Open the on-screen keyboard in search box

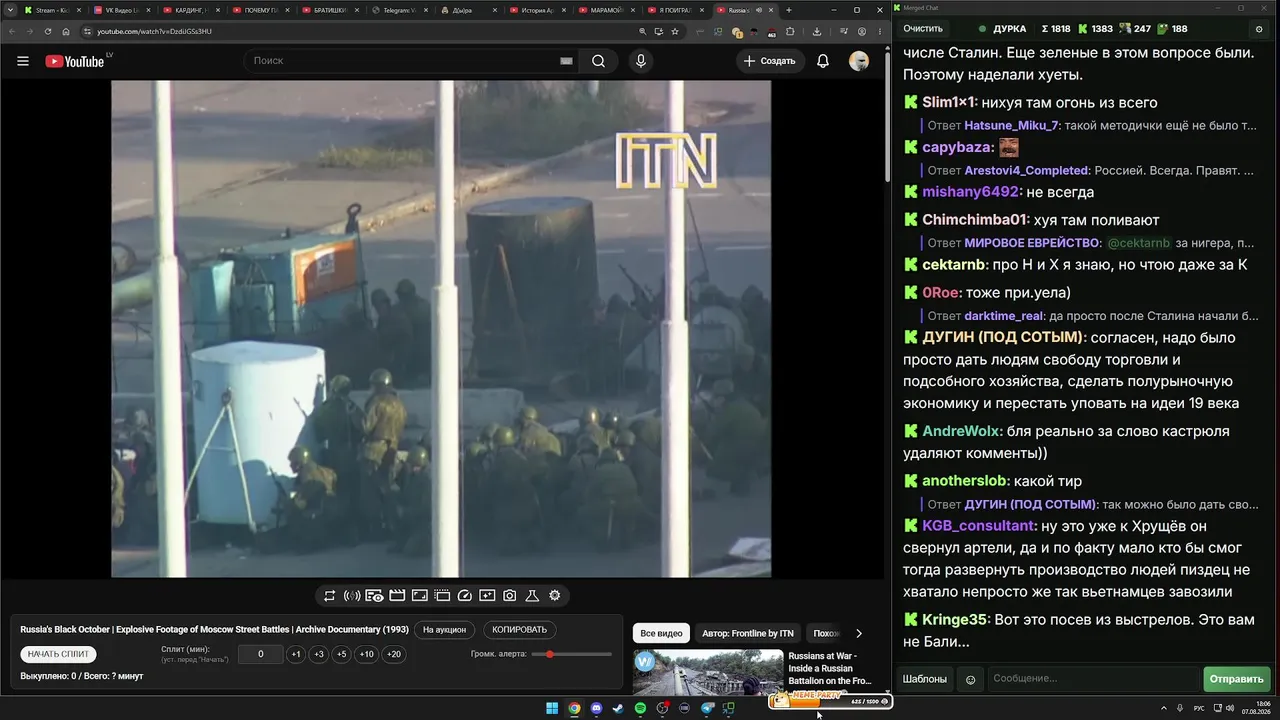point(566,61)
